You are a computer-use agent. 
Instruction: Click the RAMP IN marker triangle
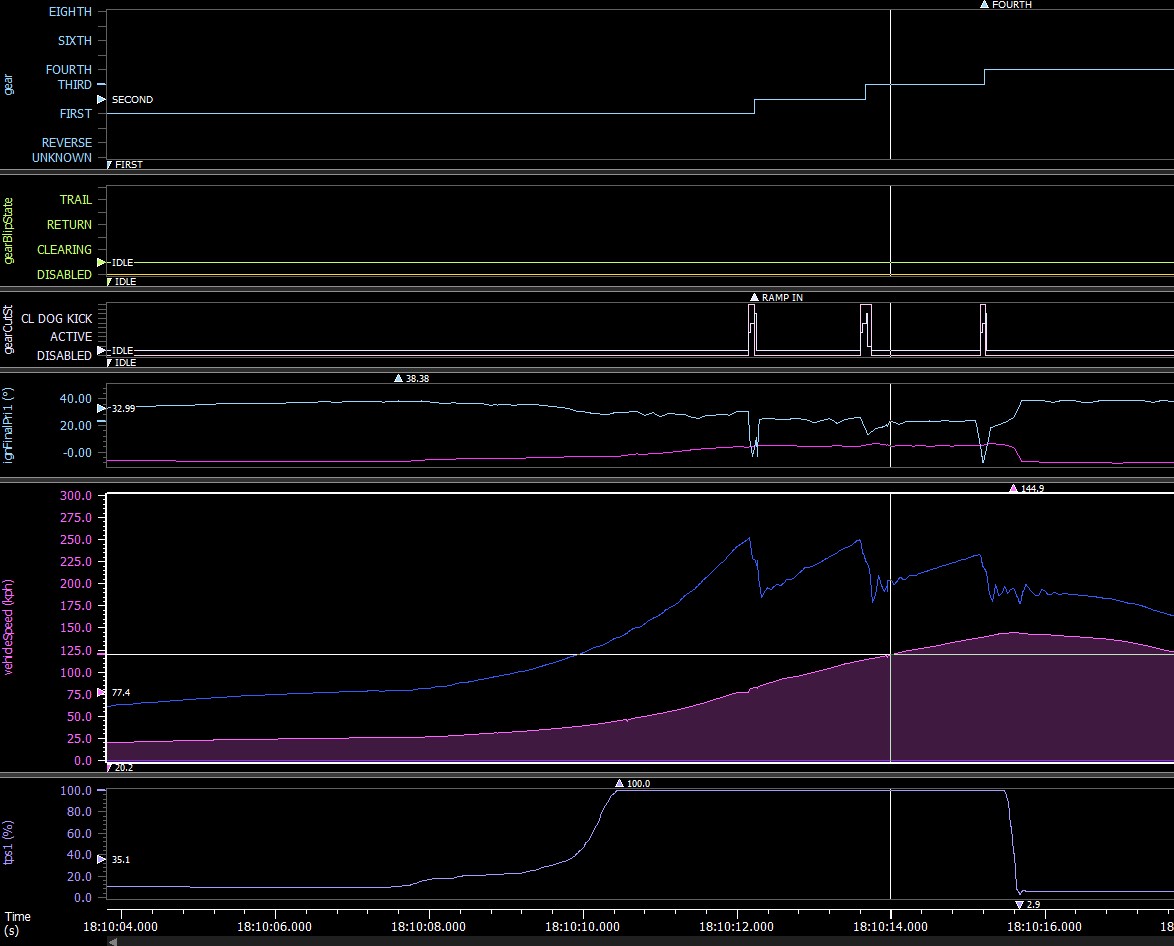(x=754, y=298)
